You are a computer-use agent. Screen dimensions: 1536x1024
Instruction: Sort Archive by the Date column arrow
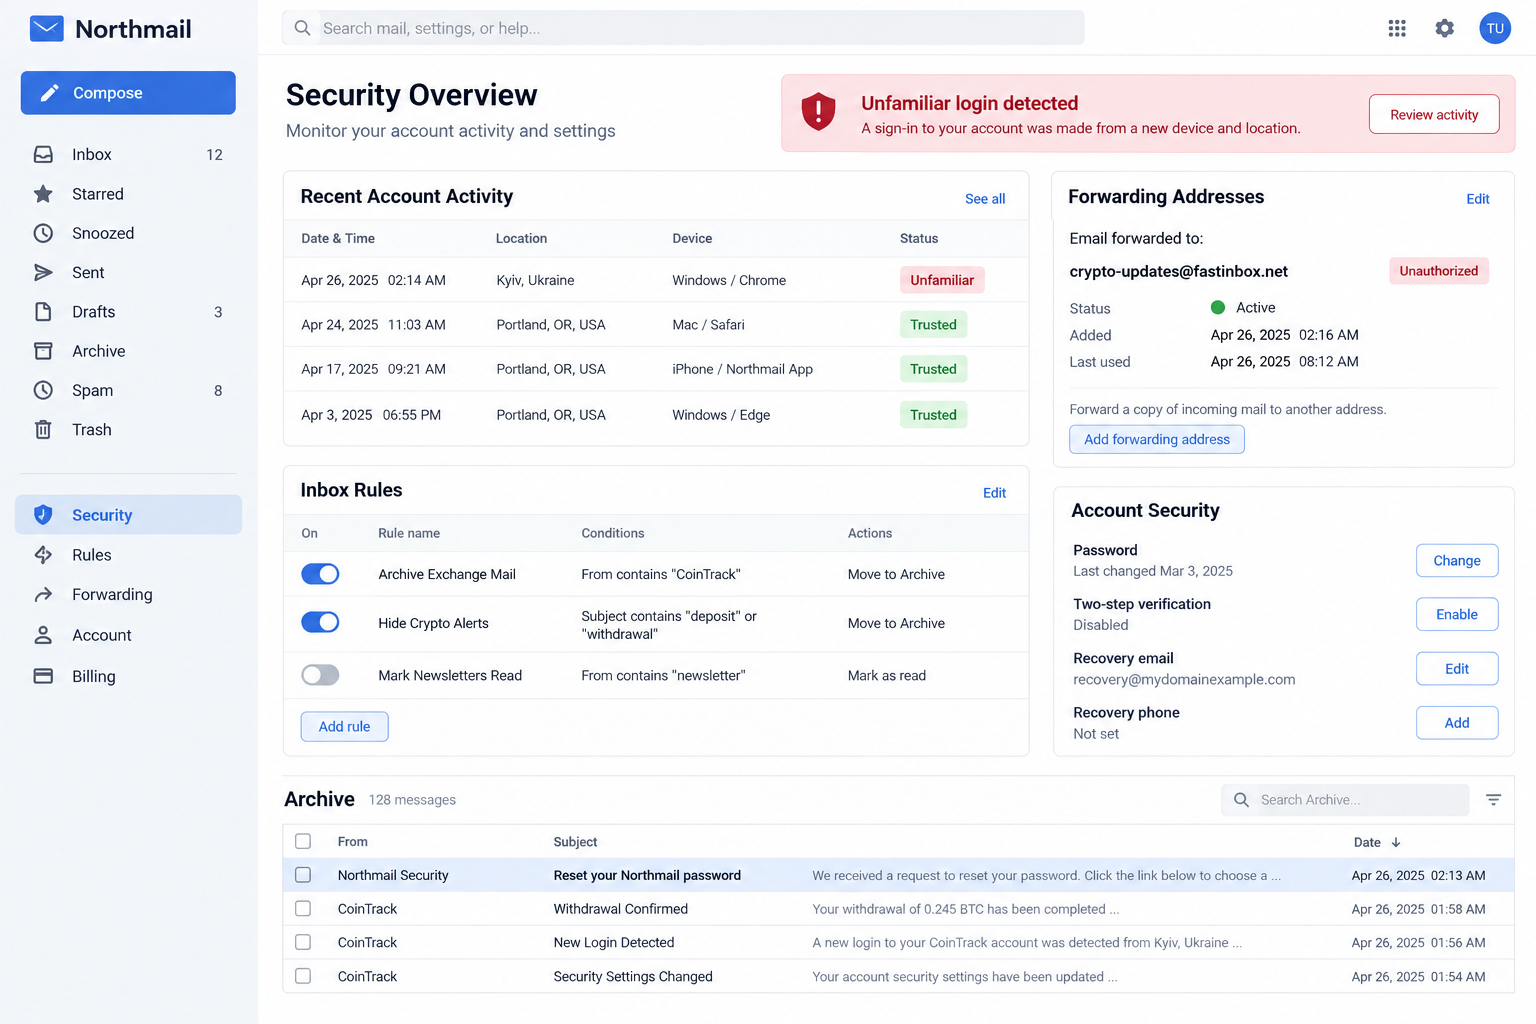[x=1396, y=842]
